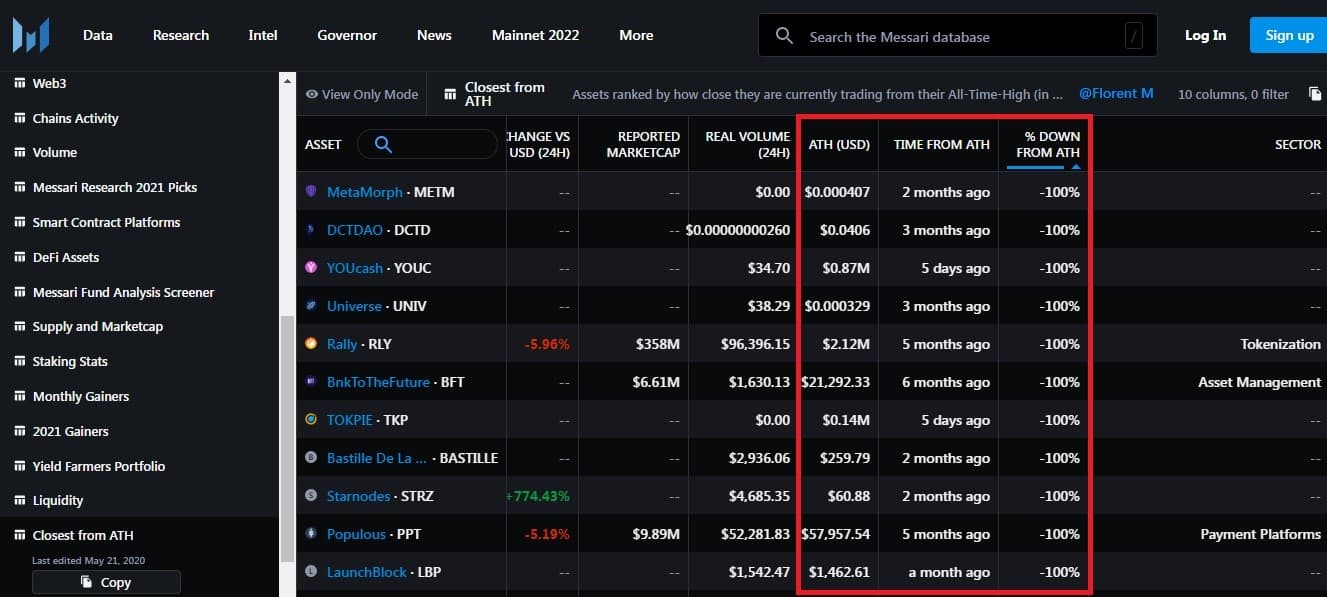Click the slash shortcut icon in search bar
This screenshot has width=1327, height=597.
click(x=1133, y=36)
